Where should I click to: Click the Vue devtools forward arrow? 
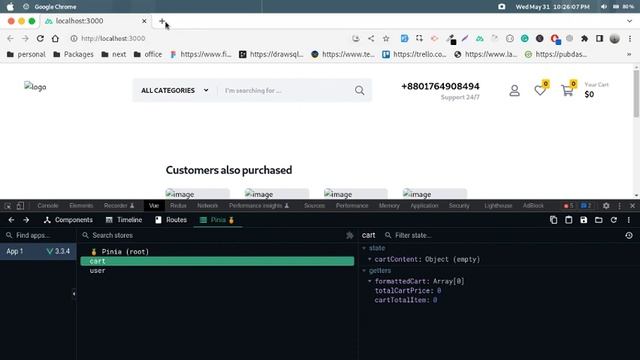(x=26, y=220)
